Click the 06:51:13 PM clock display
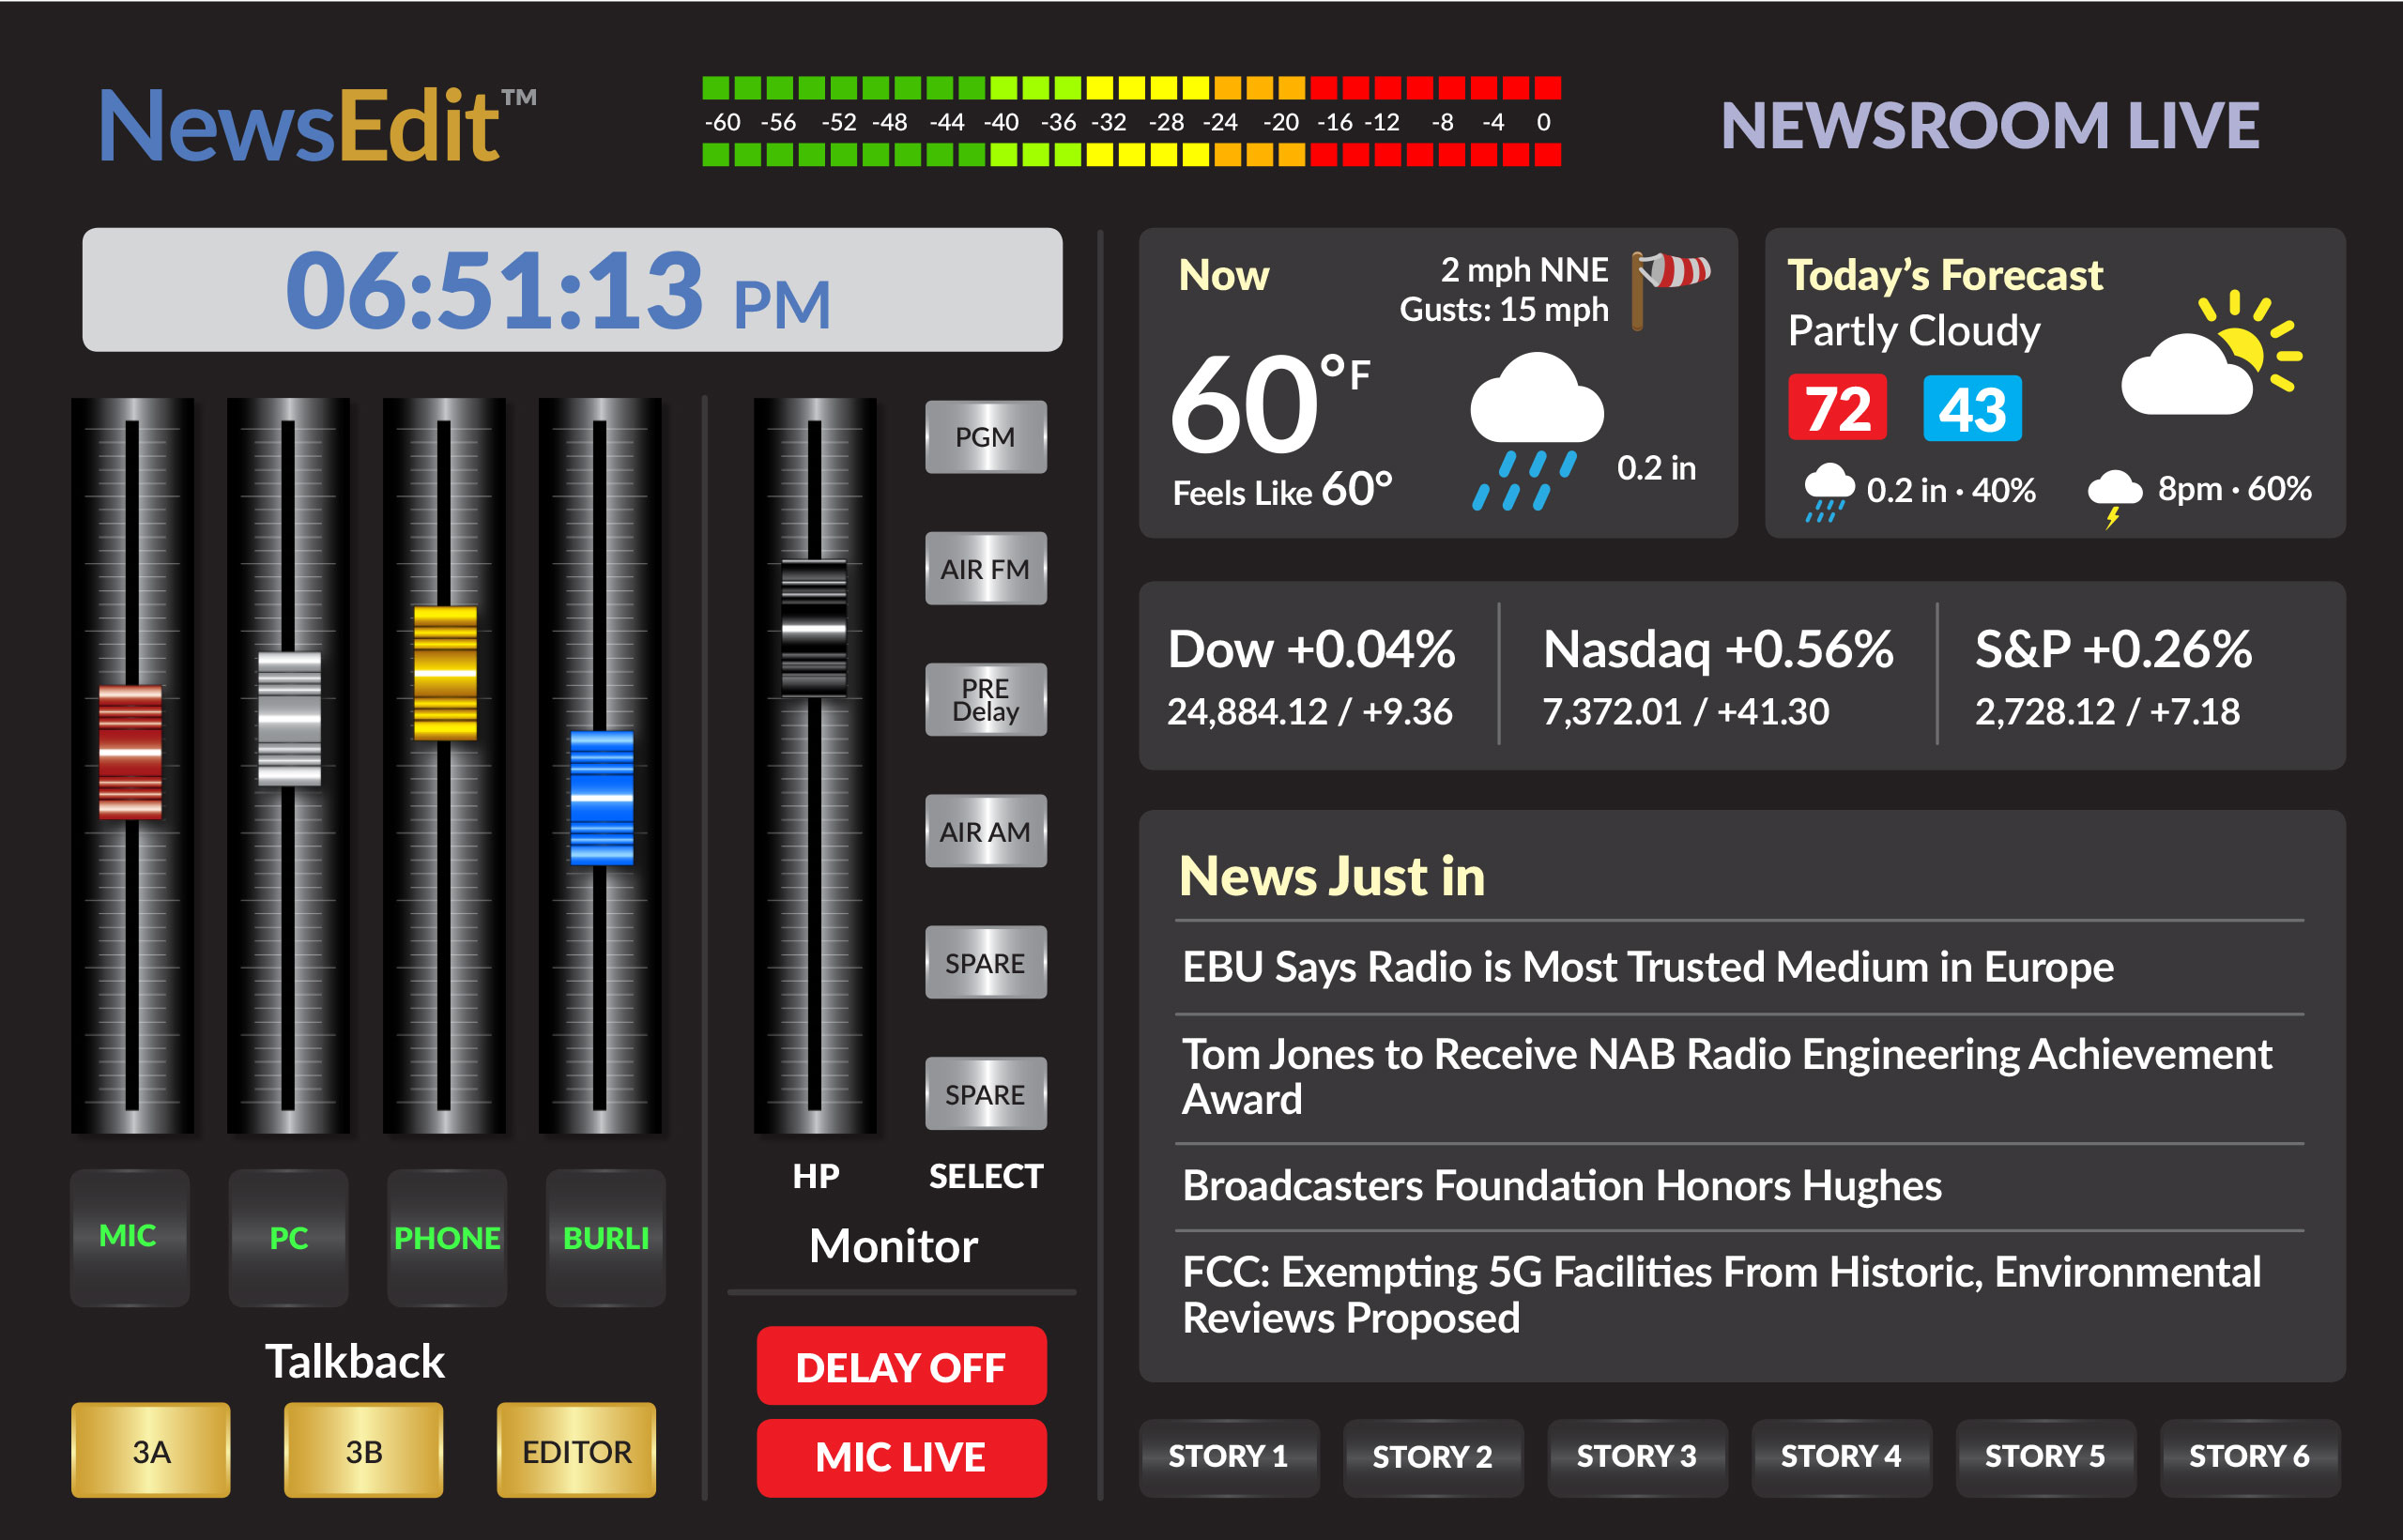This screenshot has height=1540, width=2403. (572, 290)
